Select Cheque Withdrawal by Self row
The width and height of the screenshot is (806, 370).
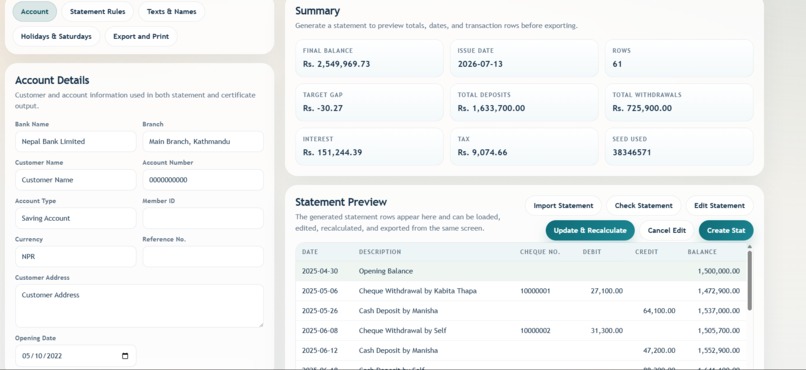tap(521, 330)
